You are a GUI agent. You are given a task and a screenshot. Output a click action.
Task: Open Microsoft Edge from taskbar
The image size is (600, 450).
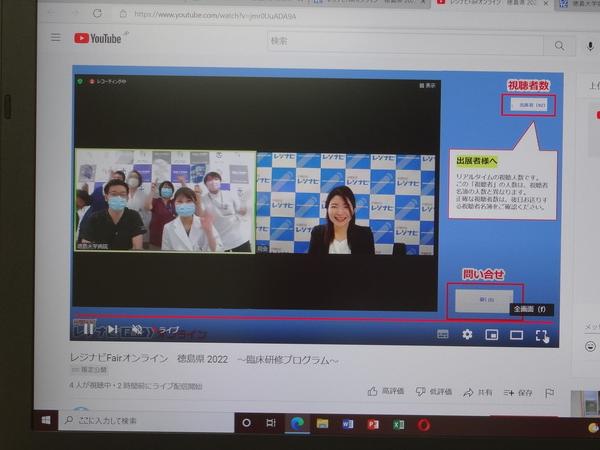(x=297, y=424)
